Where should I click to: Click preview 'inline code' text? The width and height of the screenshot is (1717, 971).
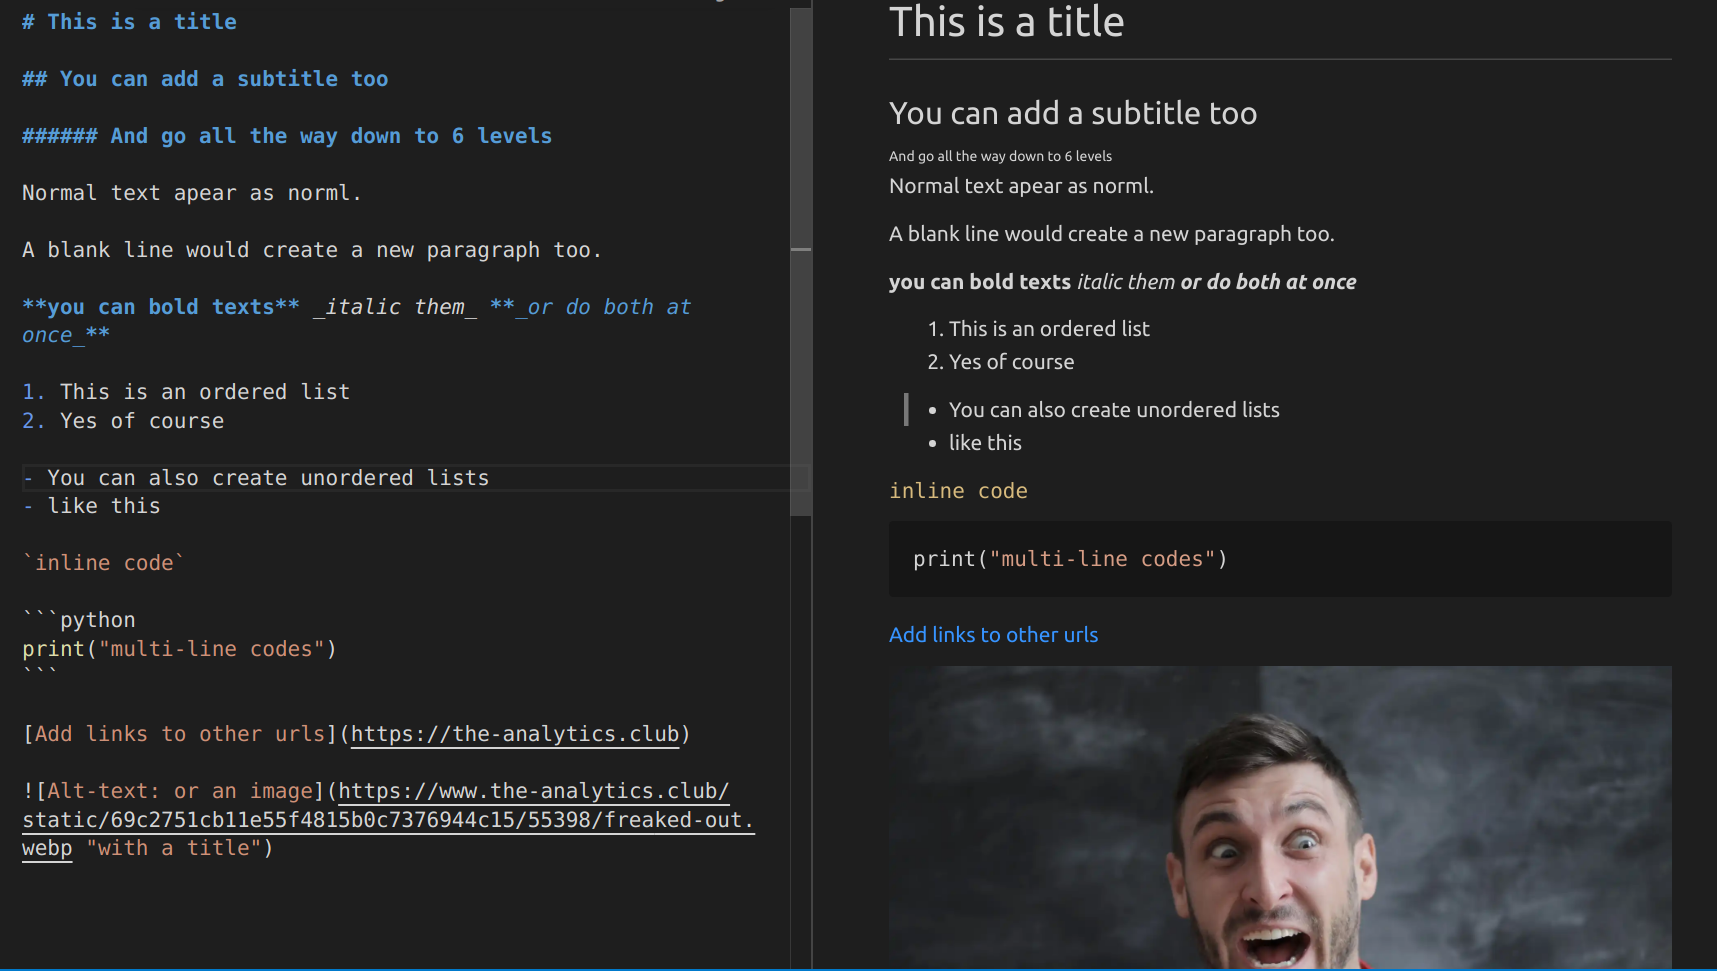(x=958, y=491)
